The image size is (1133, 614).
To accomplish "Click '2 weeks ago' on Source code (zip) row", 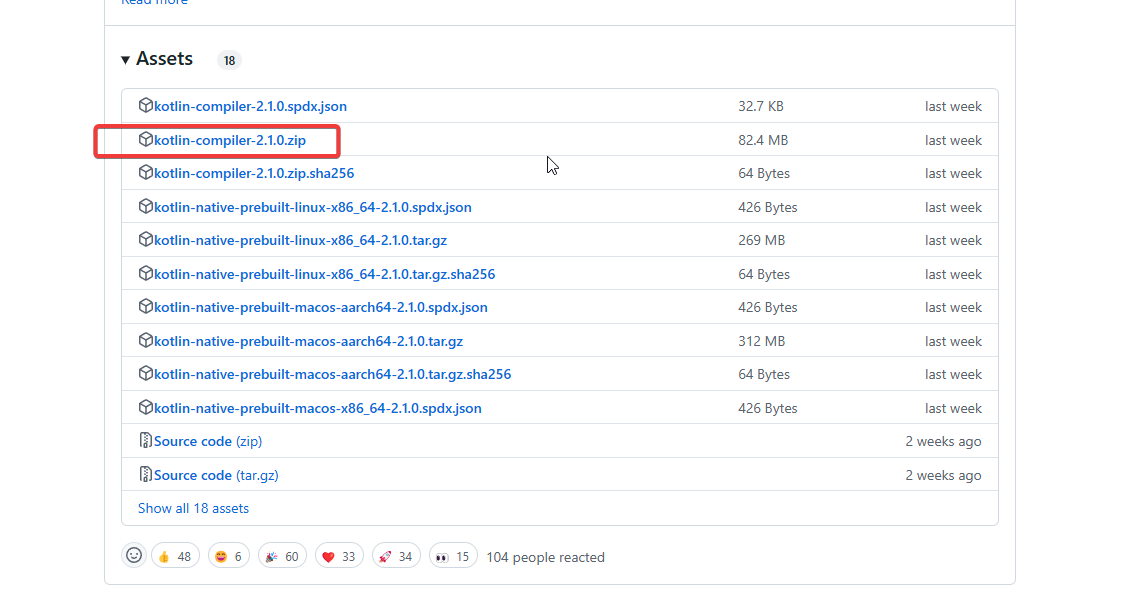I will point(944,441).
